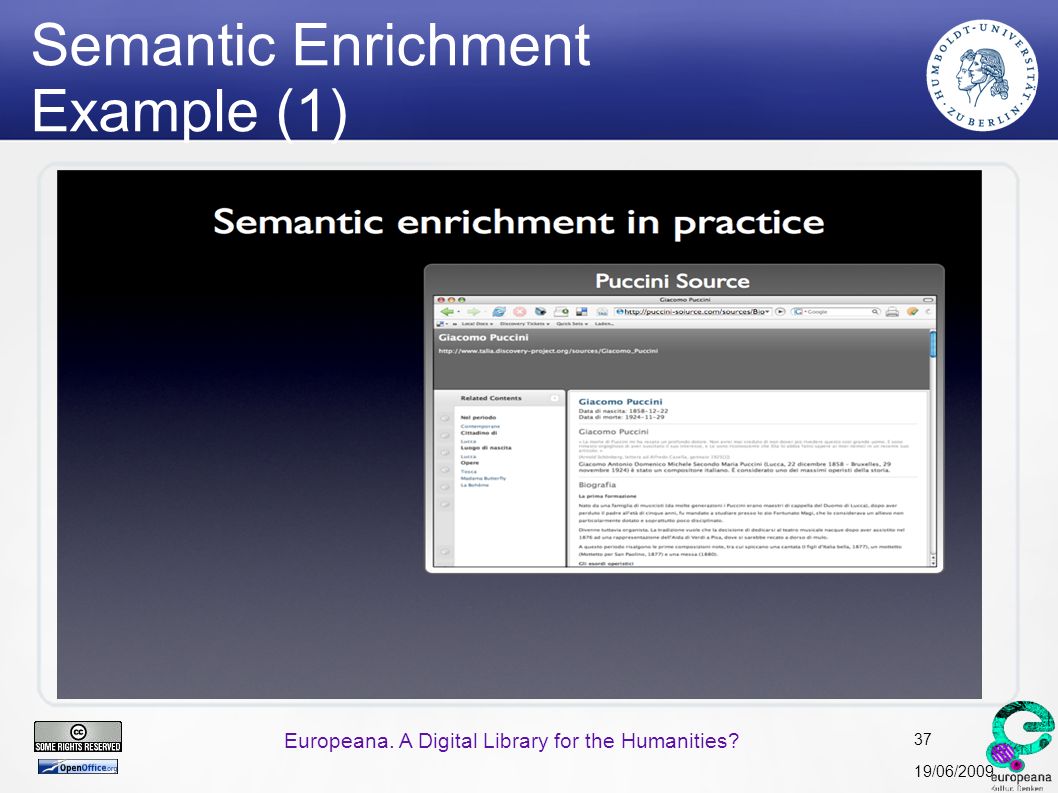
Task: Click the address bar with puccini-soiurce.com URL
Action: pyautogui.click(x=692, y=311)
